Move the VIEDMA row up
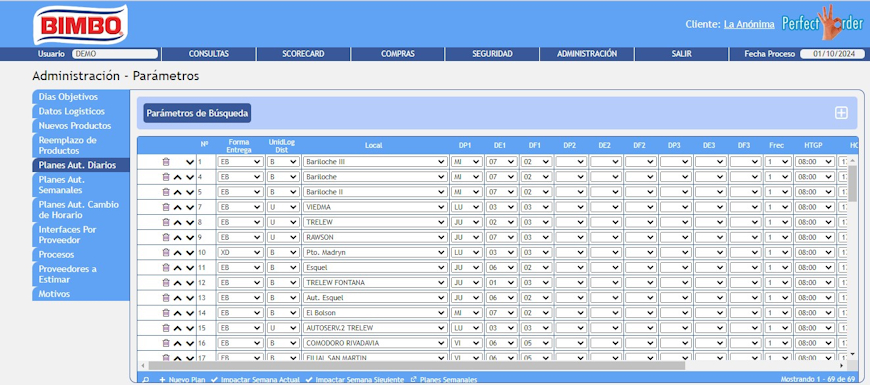Image resolution: width=870 pixels, height=385 pixels. tap(178, 207)
